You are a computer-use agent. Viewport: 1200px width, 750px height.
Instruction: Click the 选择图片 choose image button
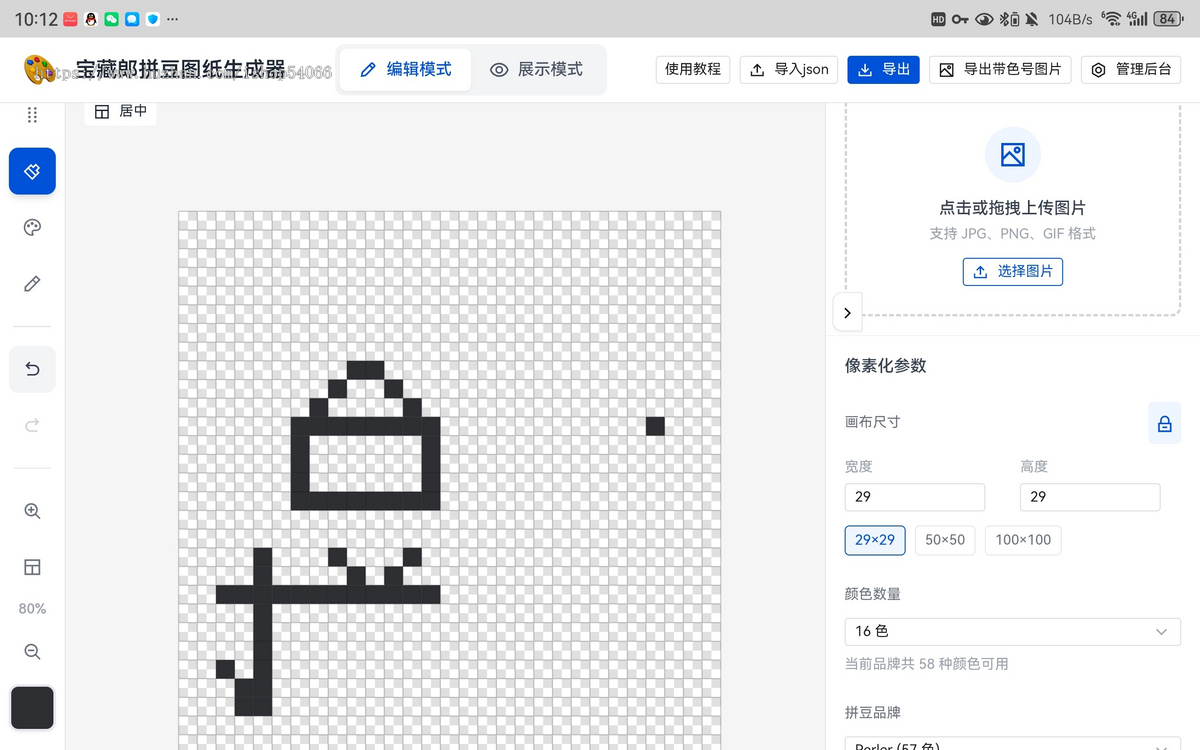pos(1013,271)
